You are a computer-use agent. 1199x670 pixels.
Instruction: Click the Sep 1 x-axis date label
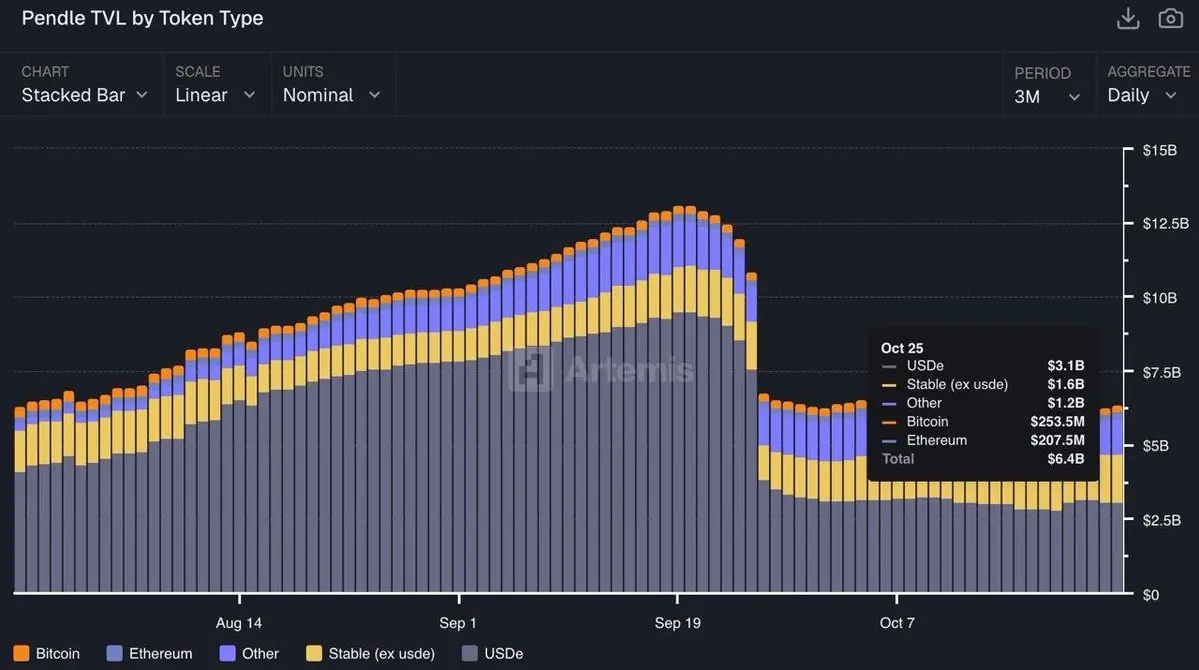[459, 623]
